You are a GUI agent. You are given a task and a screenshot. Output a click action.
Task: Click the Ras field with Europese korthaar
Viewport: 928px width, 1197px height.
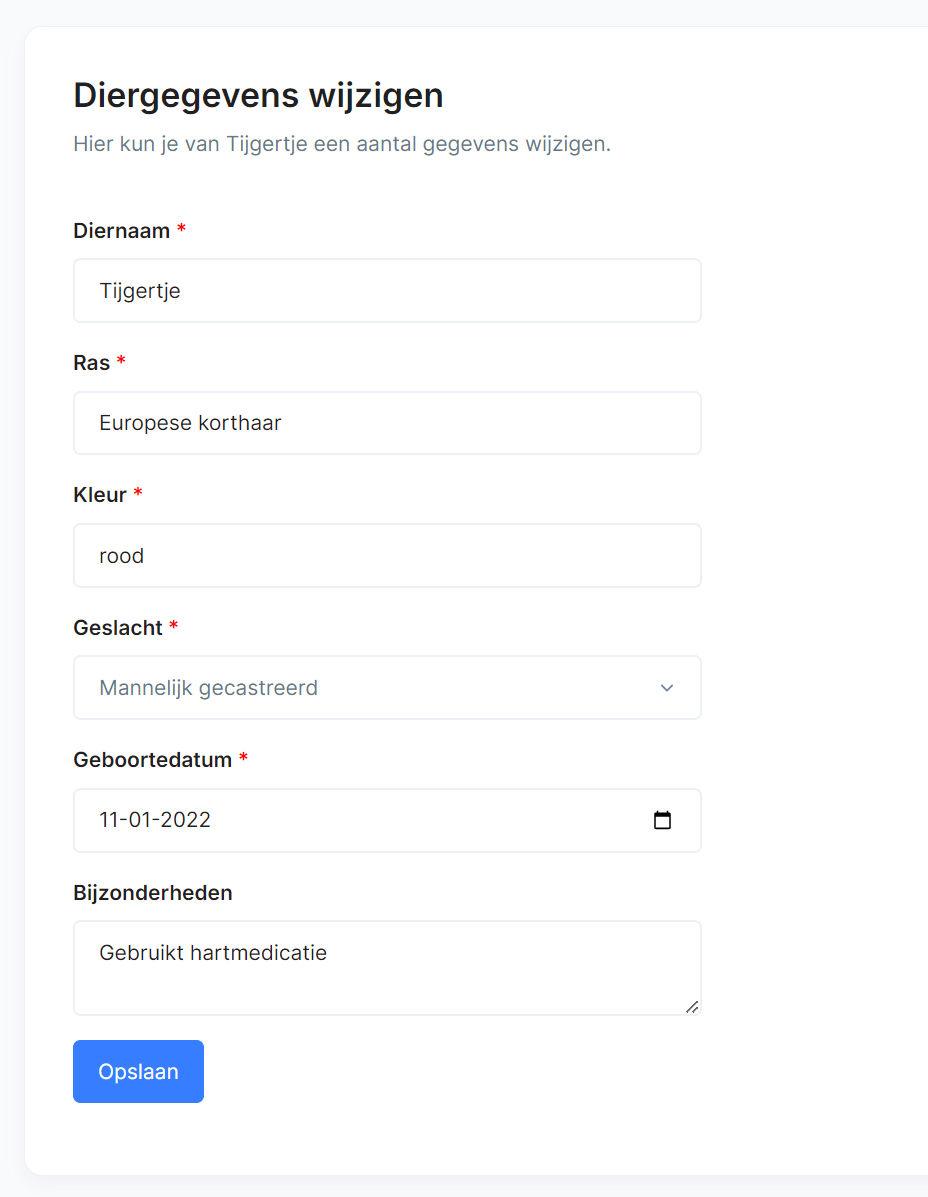pos(387,423)
